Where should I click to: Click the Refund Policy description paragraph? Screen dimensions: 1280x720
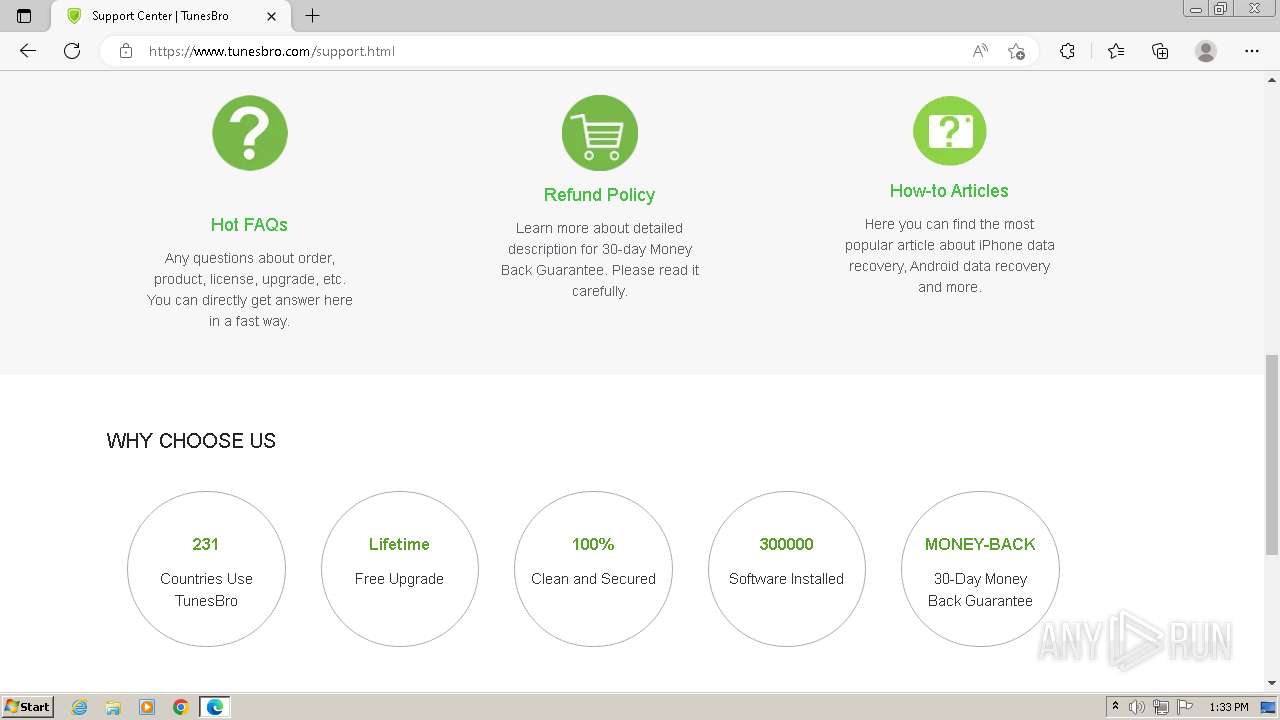click(600, 260)
